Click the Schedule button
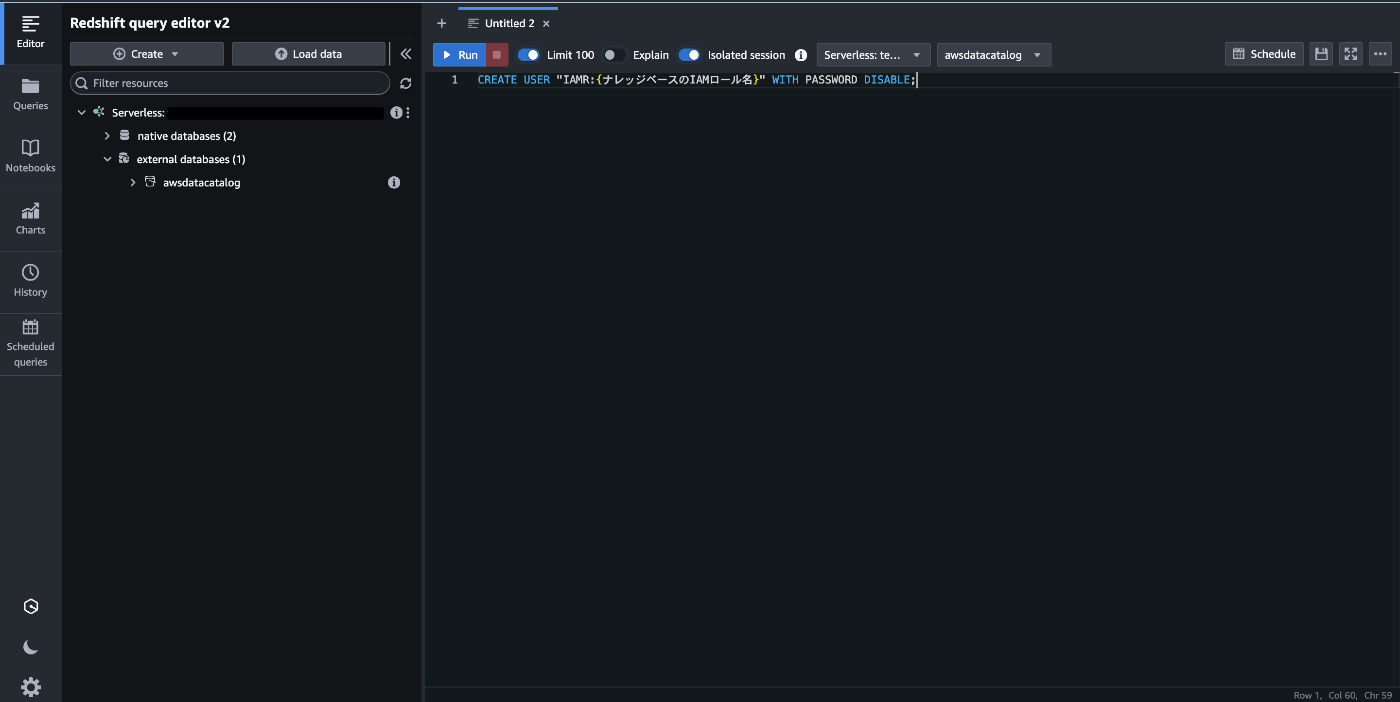This screenshot has width=1400, height=702. click(1264, 54)
